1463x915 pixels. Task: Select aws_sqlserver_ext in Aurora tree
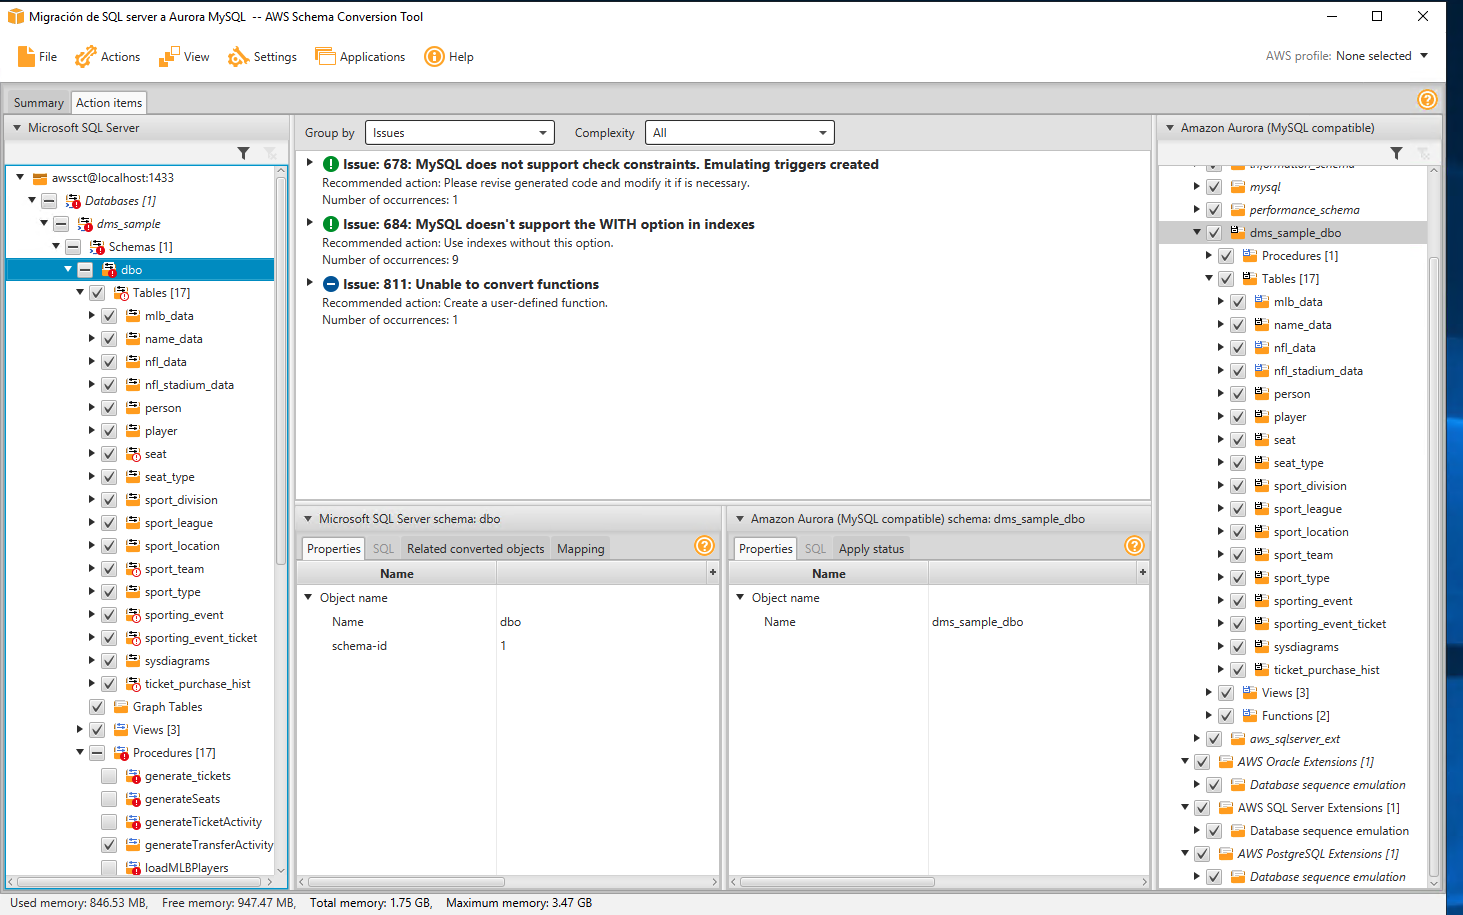click(x=1294, y=739)
